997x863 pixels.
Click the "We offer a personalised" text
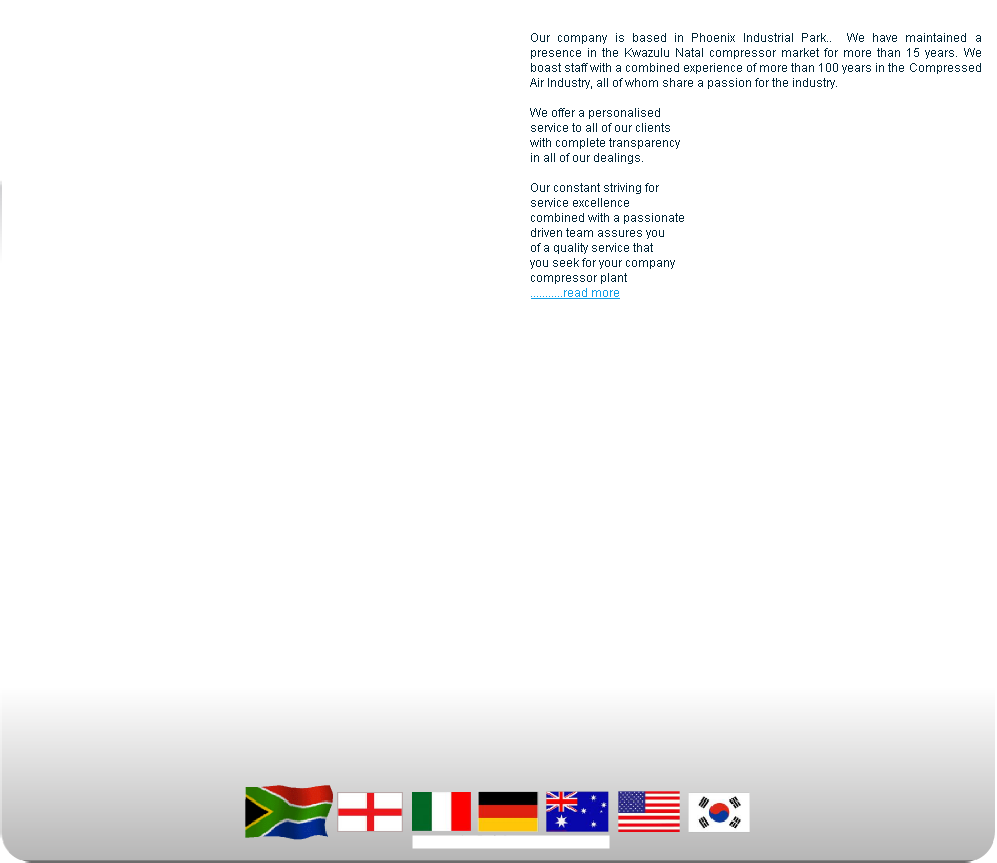coord(595,113)
